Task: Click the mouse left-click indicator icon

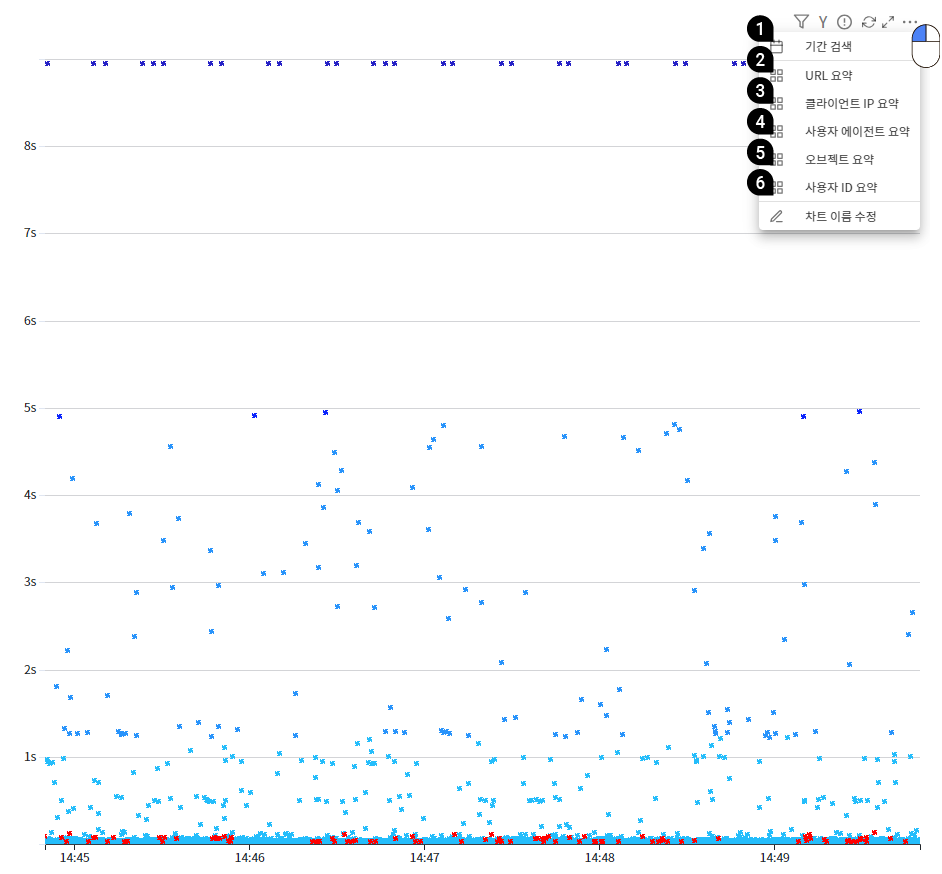Action: tap(926, 46)
